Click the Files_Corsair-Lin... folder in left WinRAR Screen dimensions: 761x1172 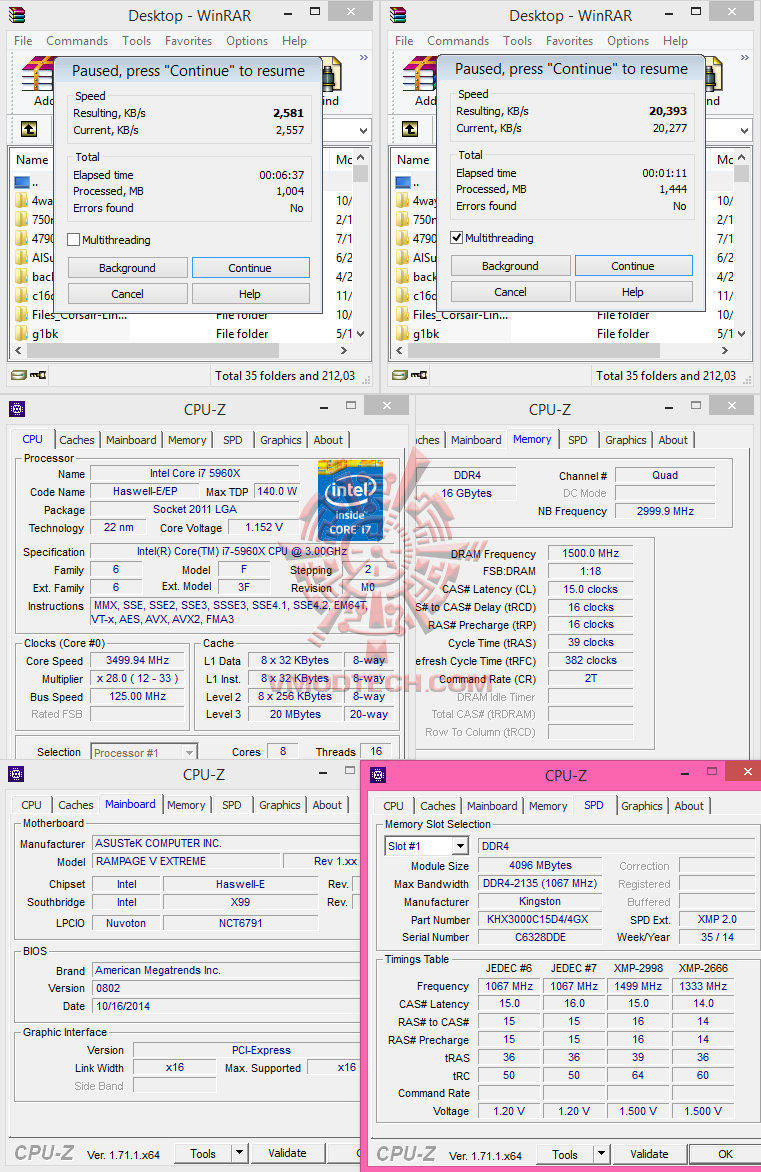pyautogui.click(x=79, y=315)
